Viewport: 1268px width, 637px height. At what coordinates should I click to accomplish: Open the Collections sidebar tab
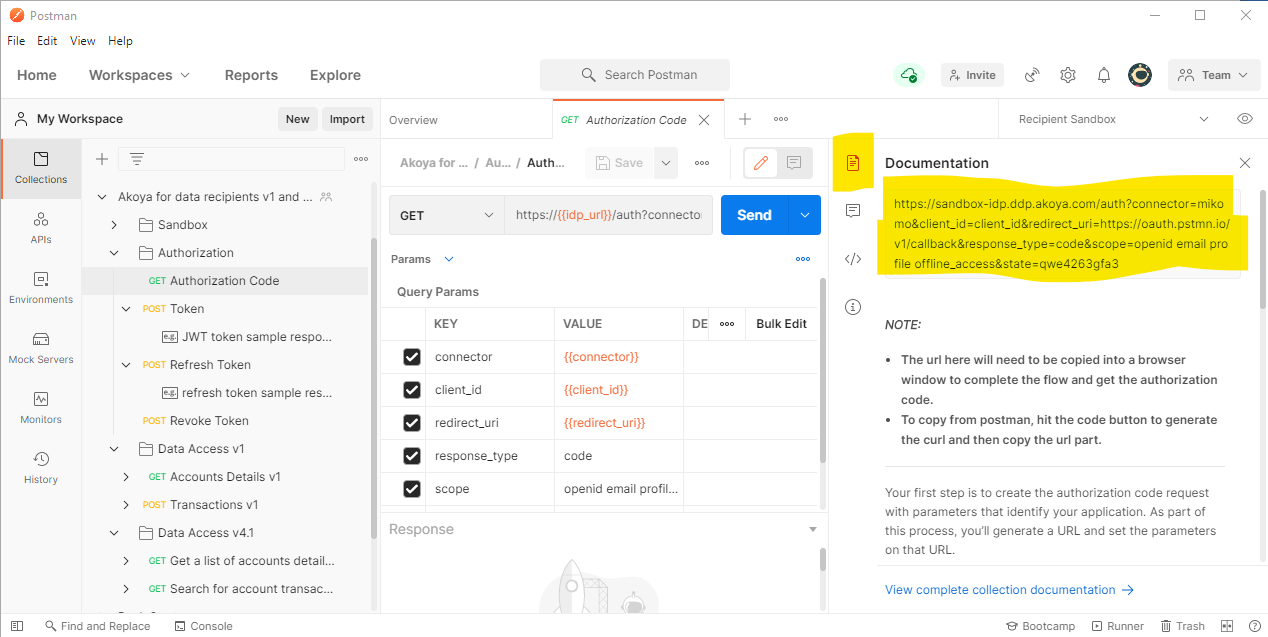(41, 168)
